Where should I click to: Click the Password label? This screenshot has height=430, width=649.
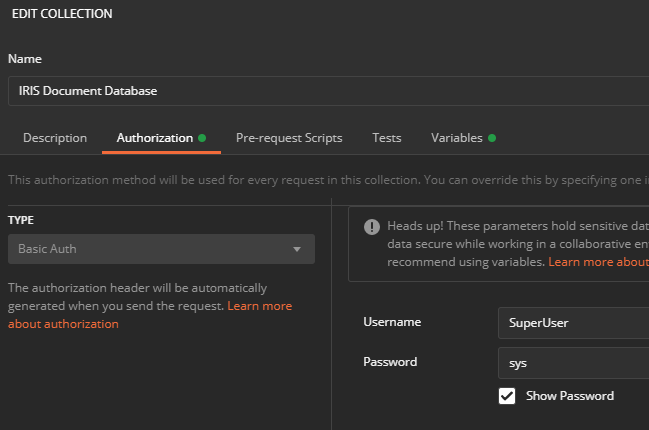(390, 362)
